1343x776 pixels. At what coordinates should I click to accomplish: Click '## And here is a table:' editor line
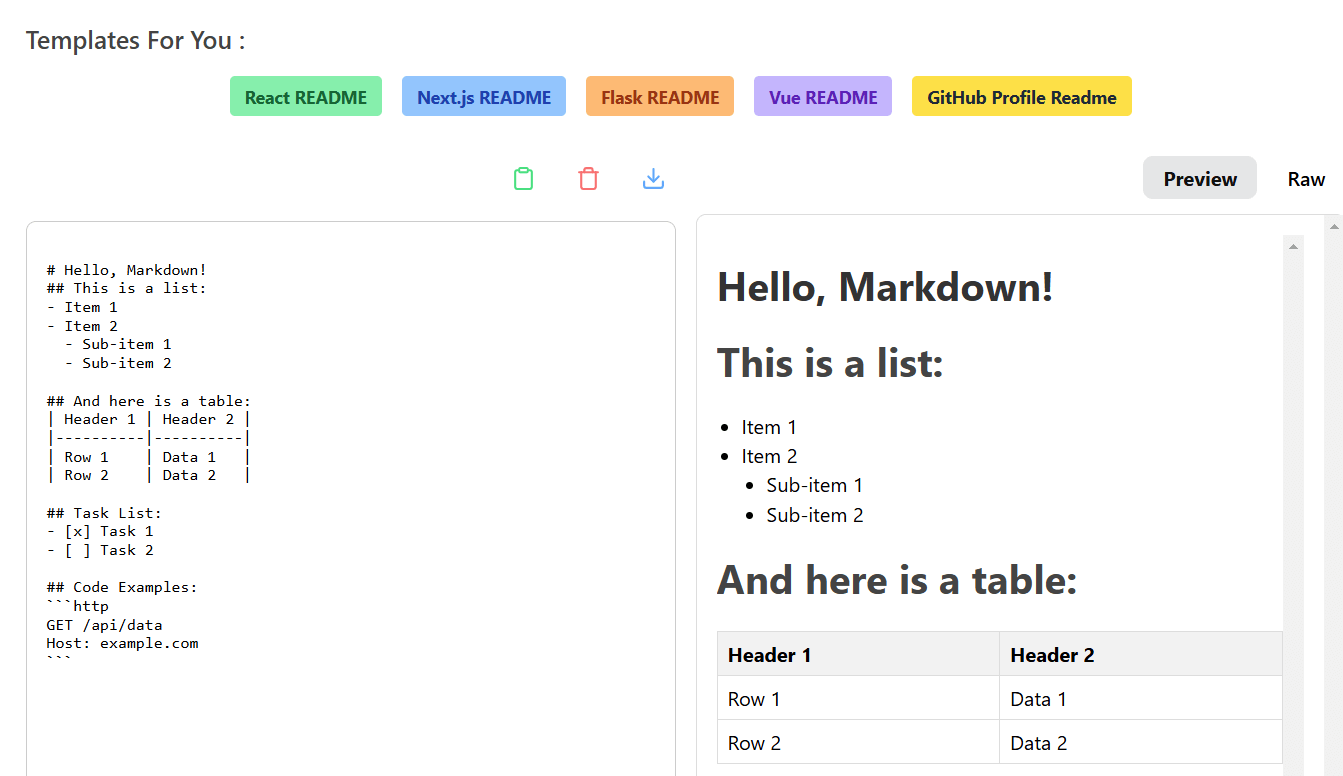coord(149,401)
